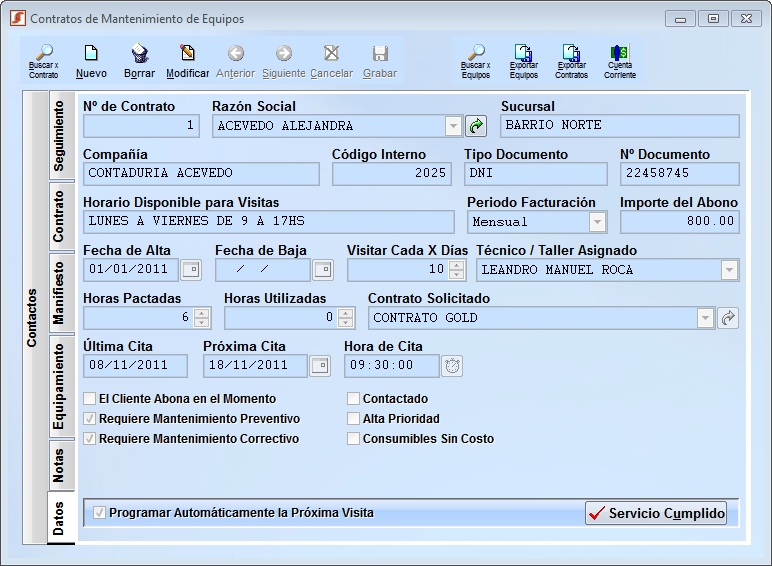Go to next record with Siguiente
Viewport: 772px width, 566px height.
coord(284,61)
